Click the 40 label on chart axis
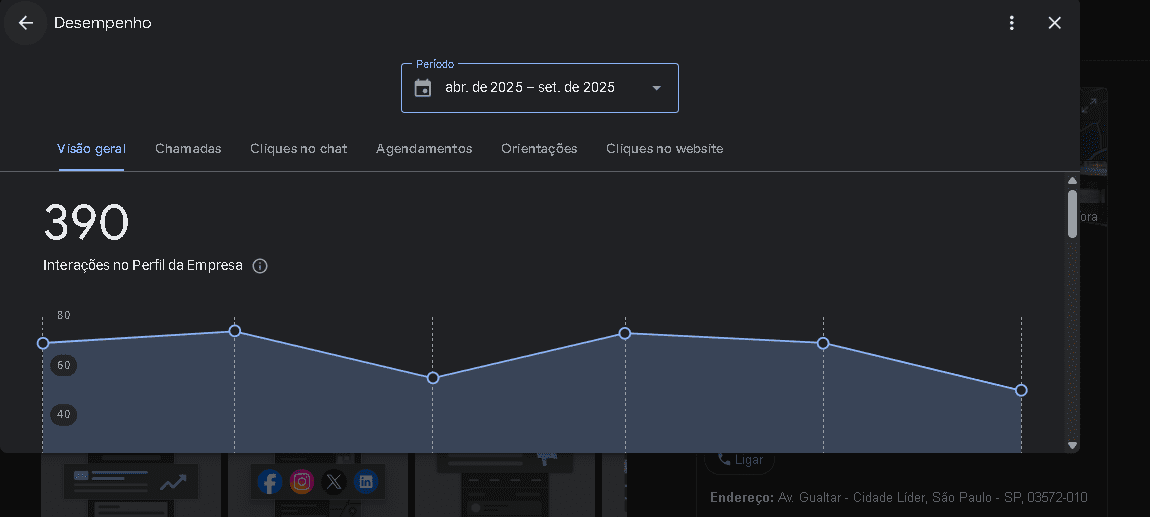1150x517 pixels. (x=64, y=414)
